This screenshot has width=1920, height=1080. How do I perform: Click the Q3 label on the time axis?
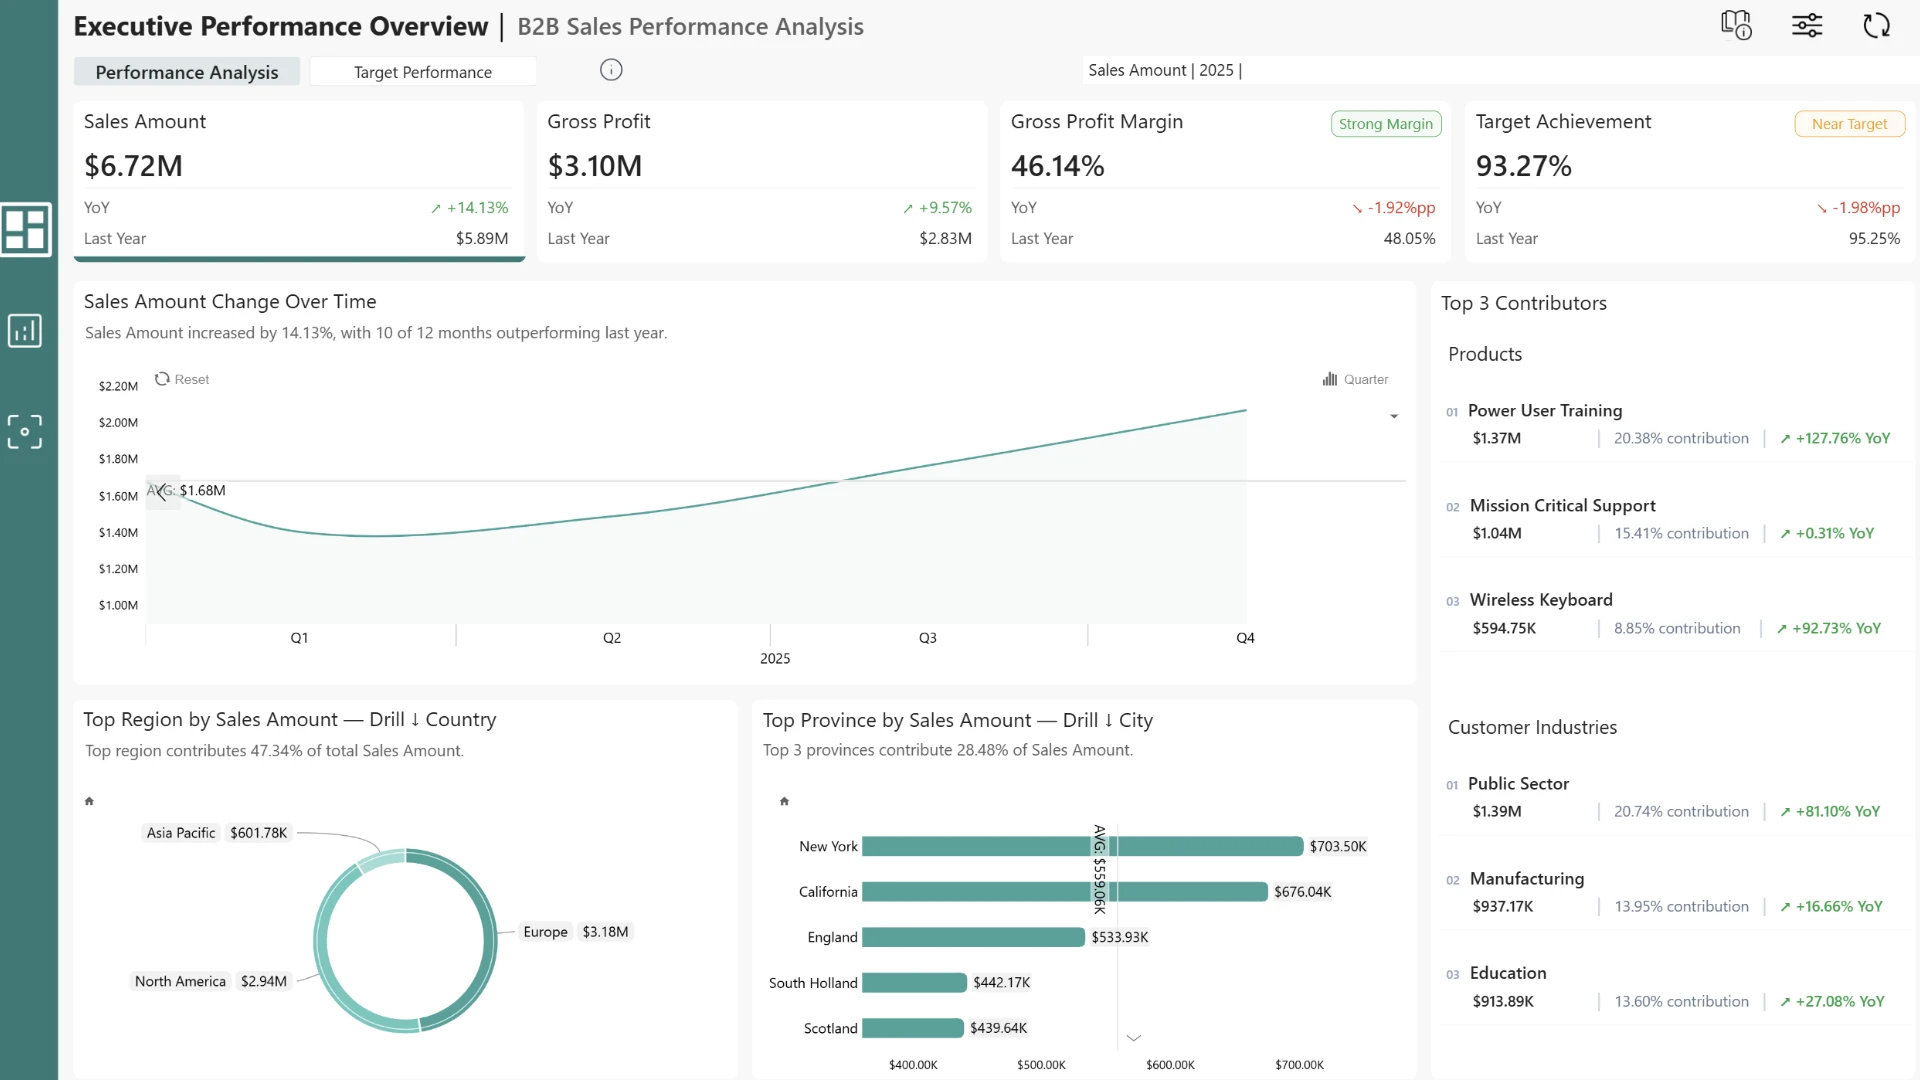pos(928,638)
